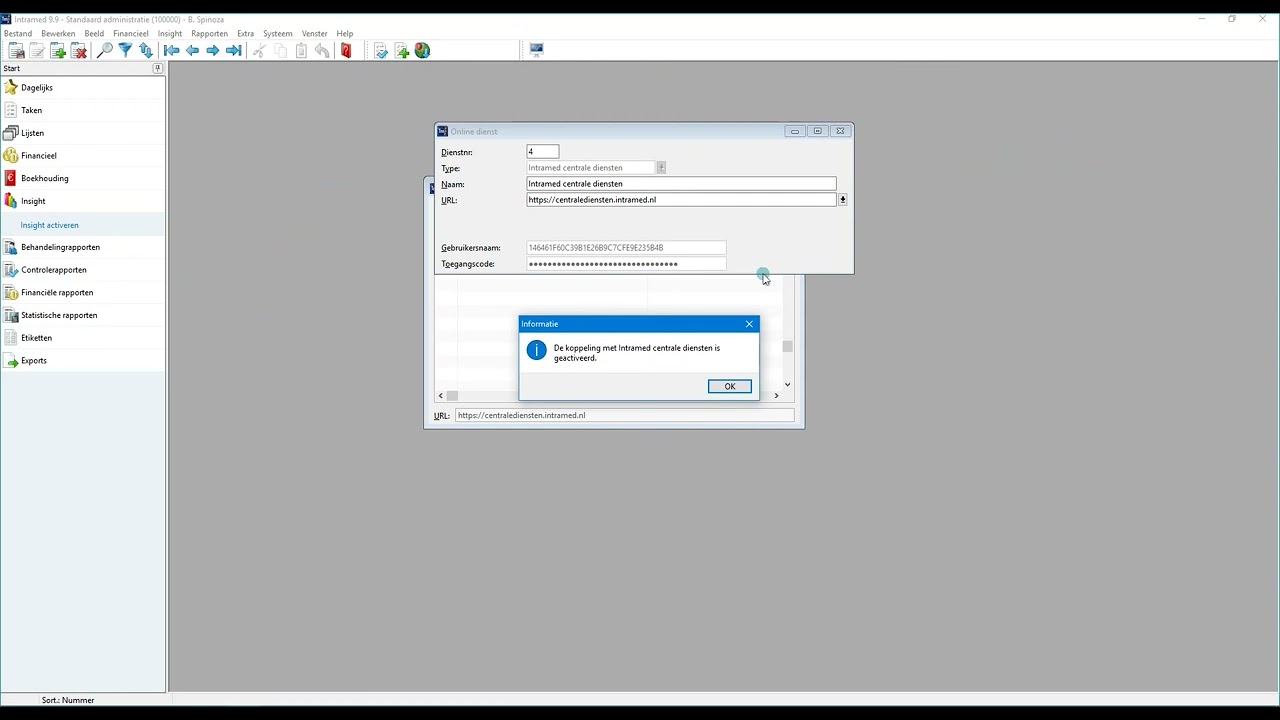This screenshot has width=1280, height=720.
Task: Click the Naam input field
Action: 681,184
